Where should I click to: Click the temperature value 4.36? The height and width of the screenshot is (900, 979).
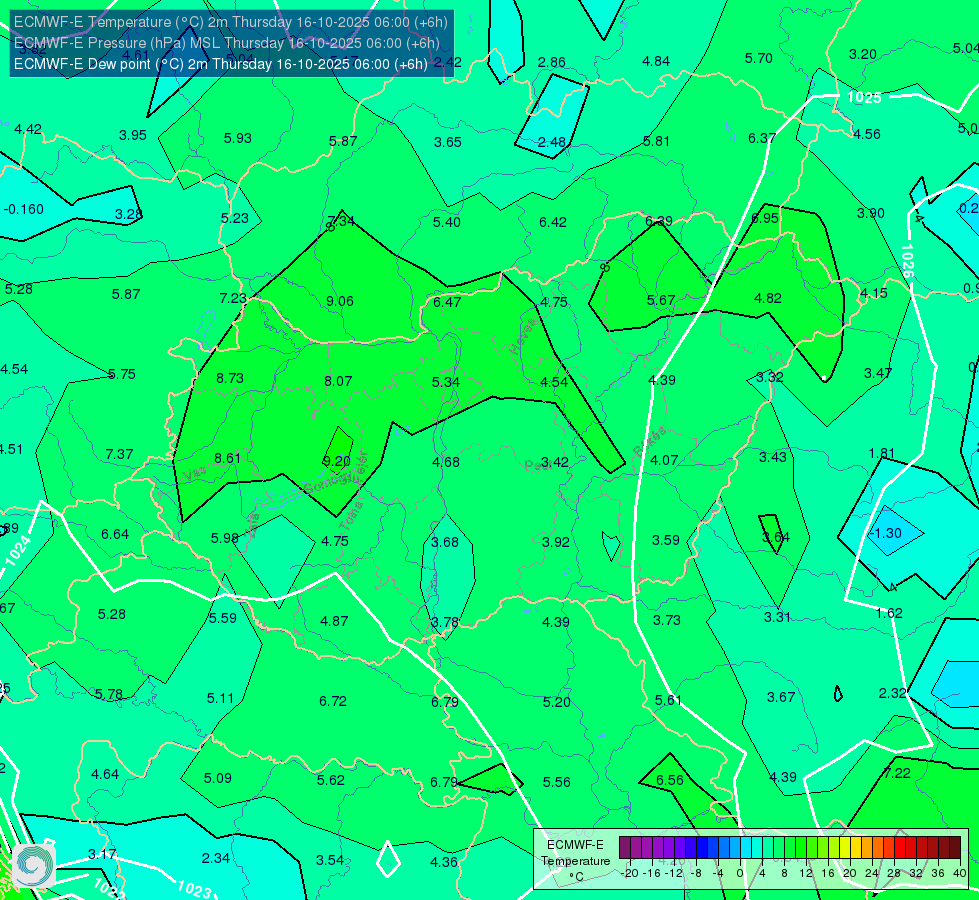444,863
